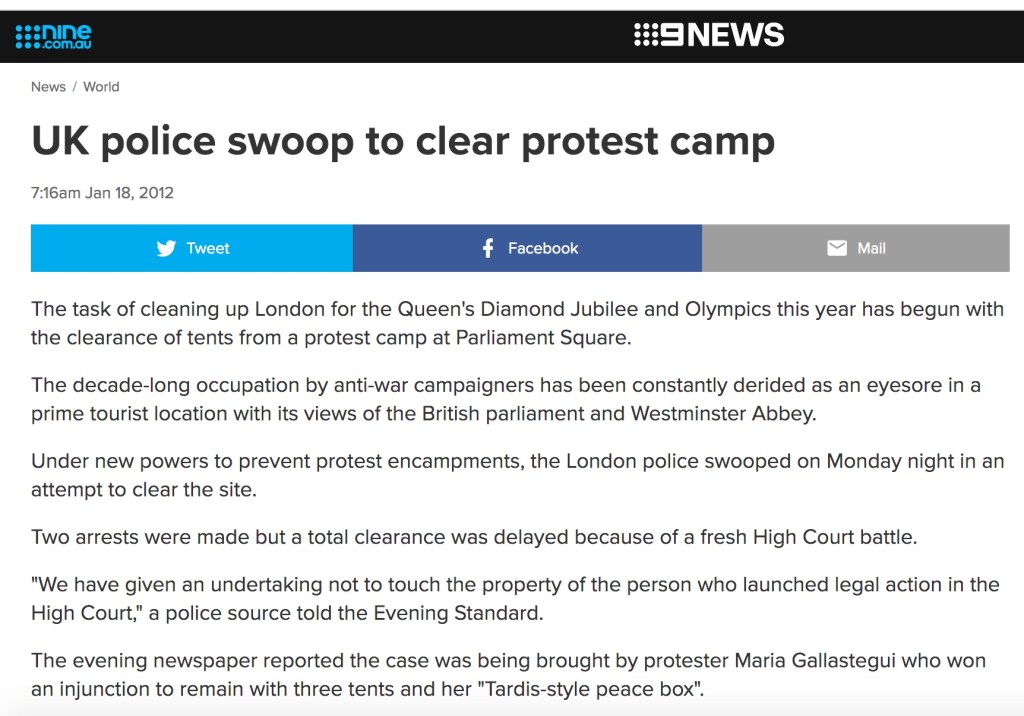Viewport: 1024px width, 716px height.
Task: Click the paragraph mentioning Queen's Diamond Jubilee
Action: (517, 322)
